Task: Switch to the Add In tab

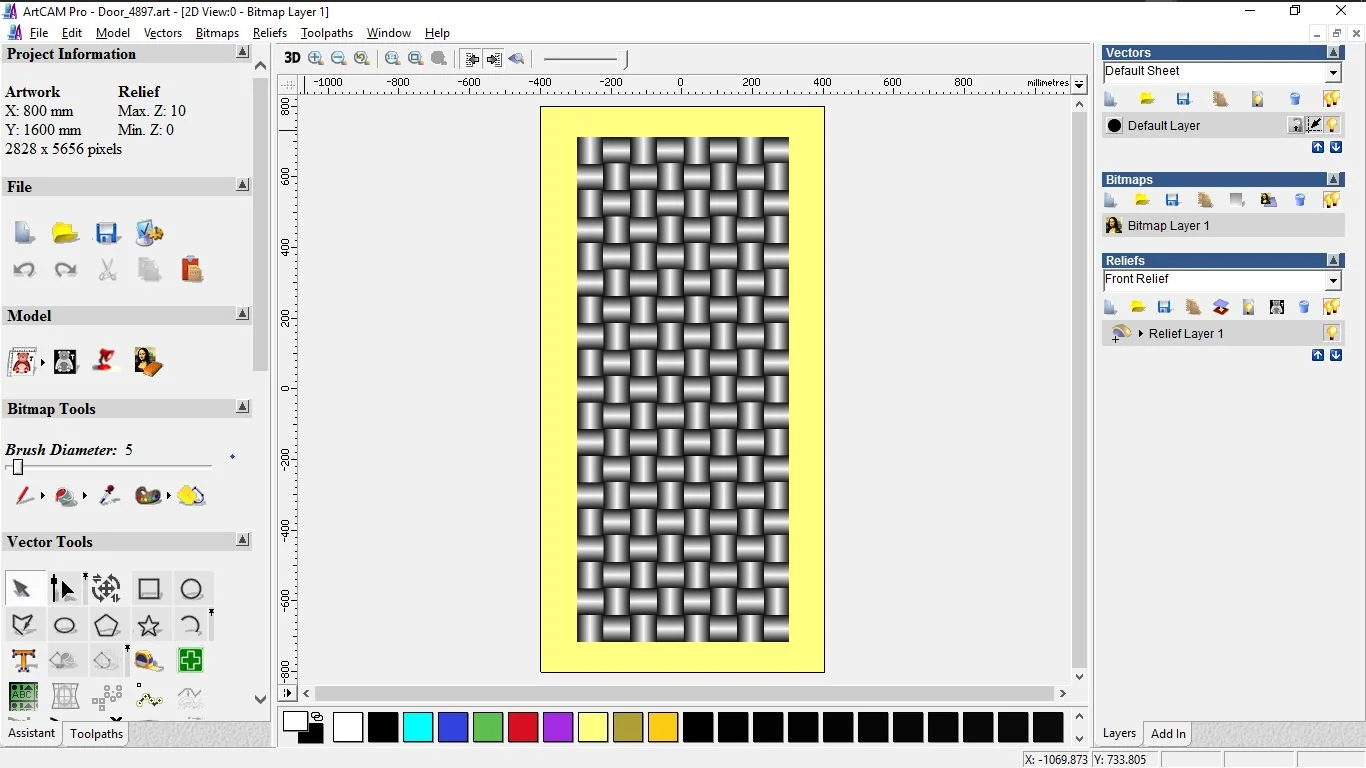Action: pos(1168,733)
